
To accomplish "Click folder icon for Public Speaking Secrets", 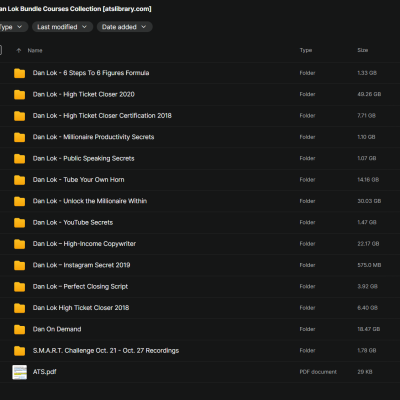I will pos(20,158).
